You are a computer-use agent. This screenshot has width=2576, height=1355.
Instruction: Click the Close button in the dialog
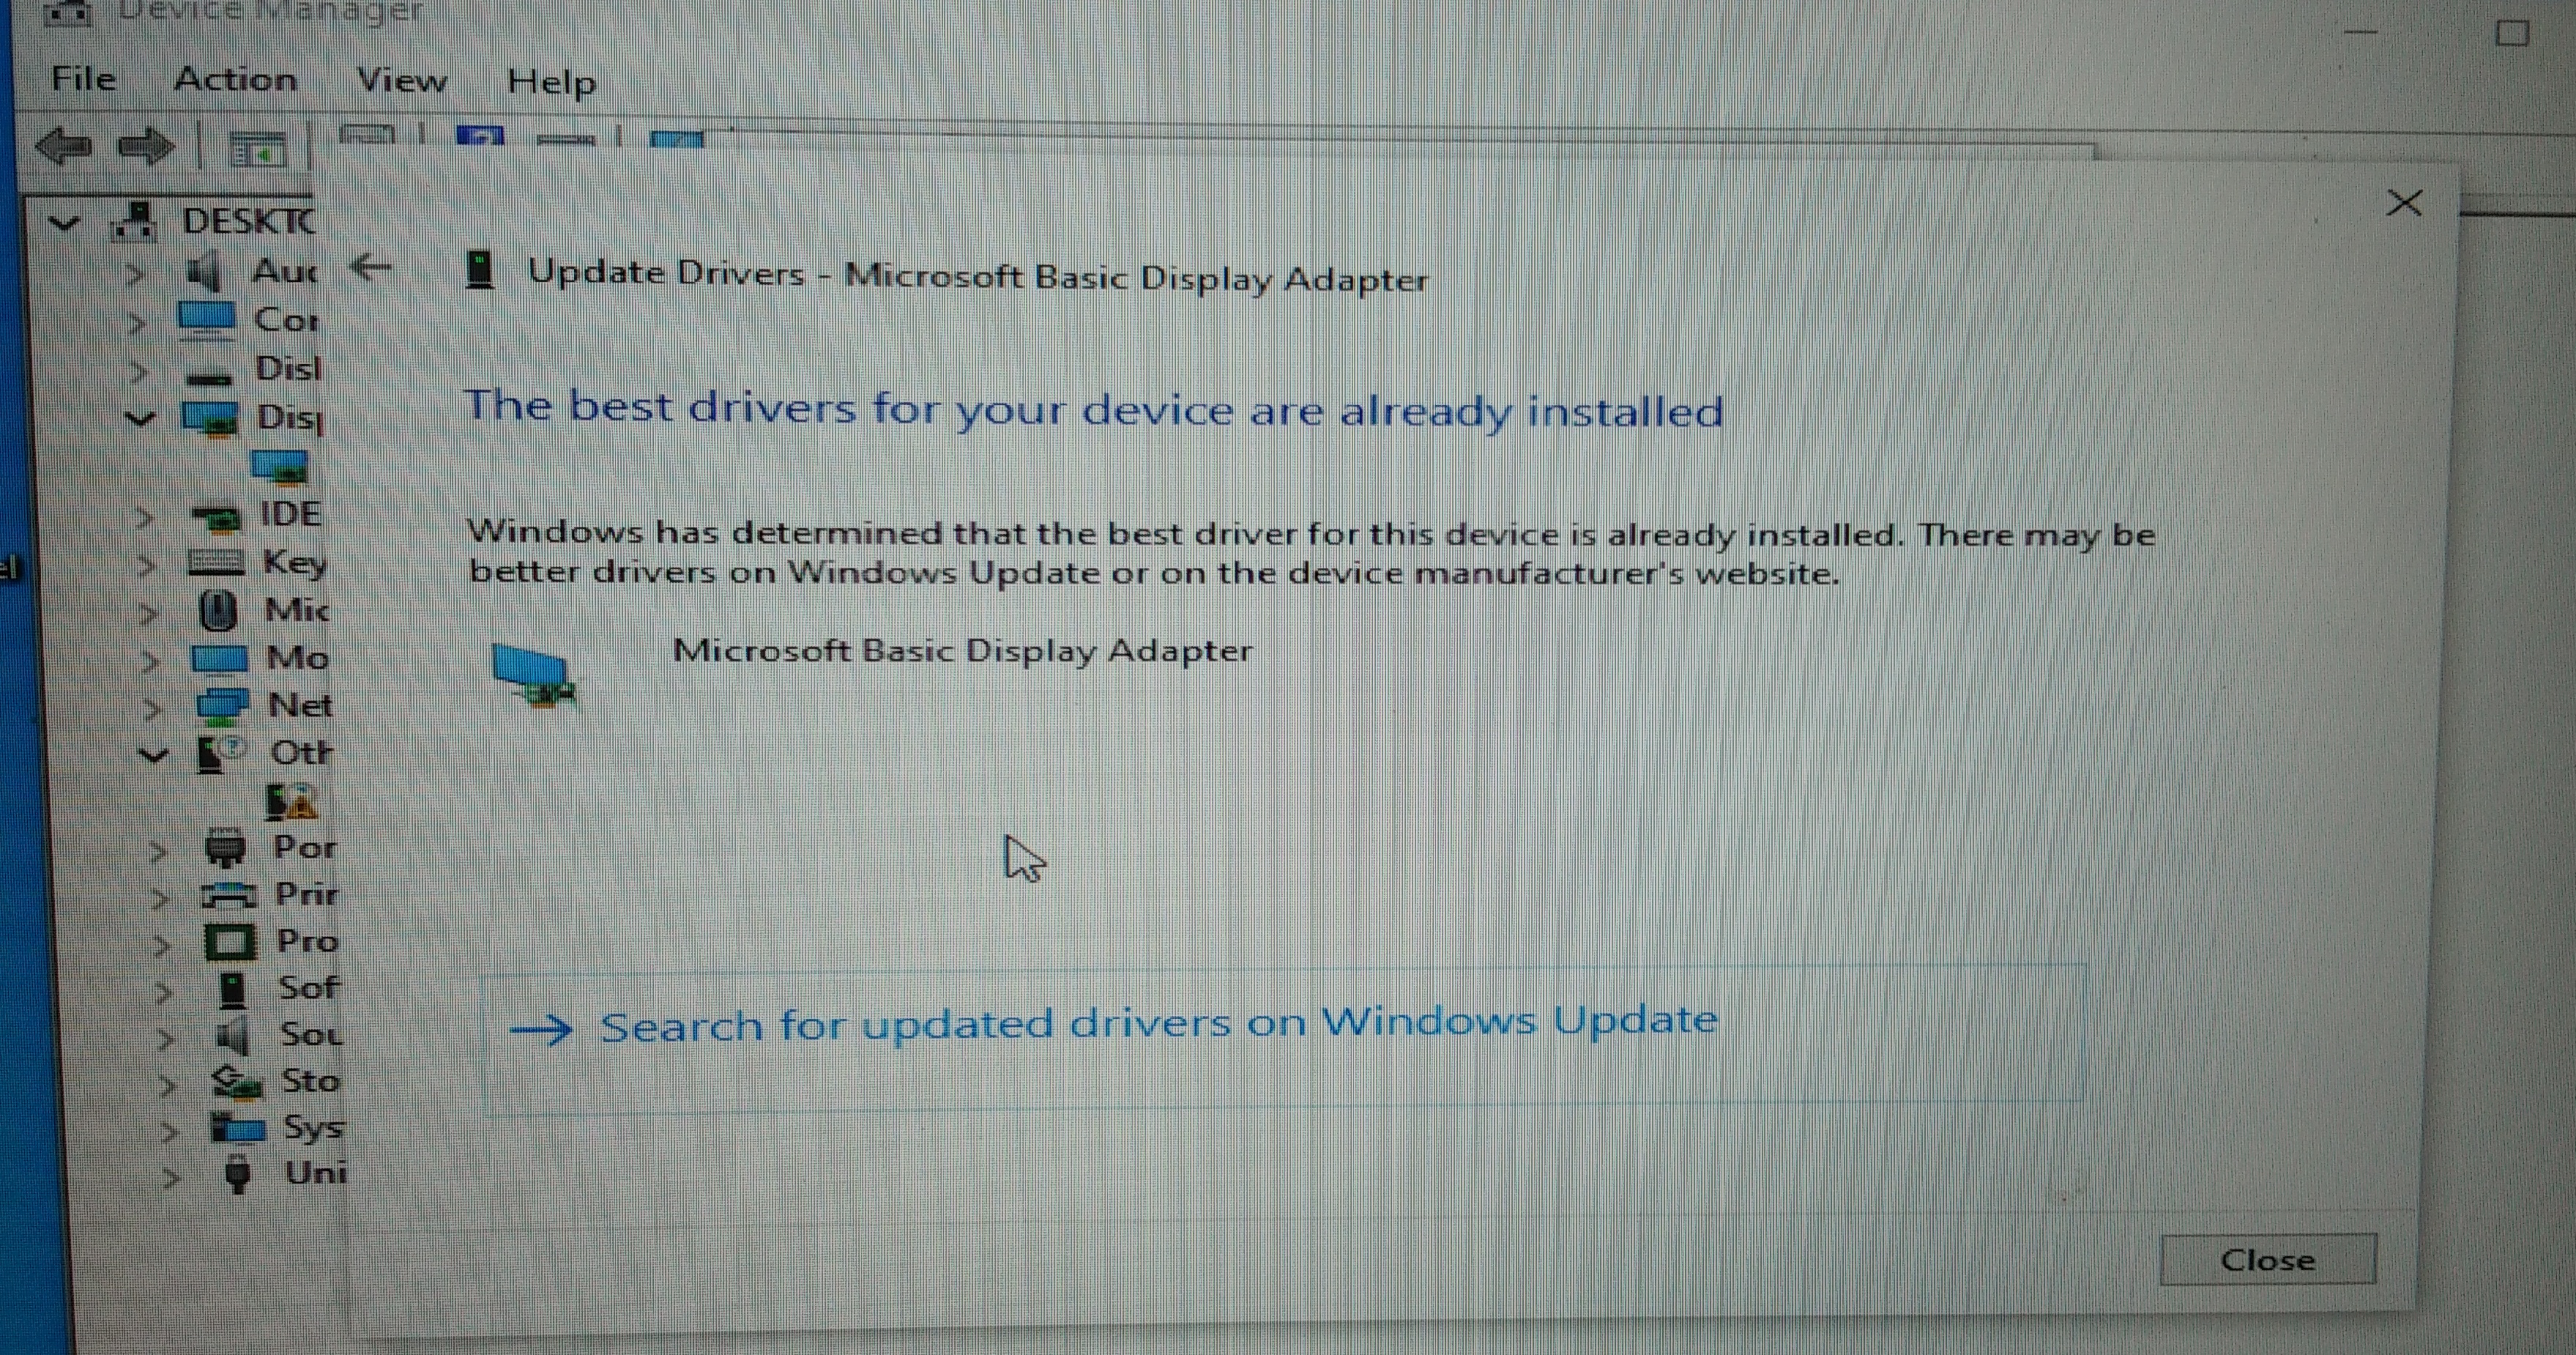(2267, 1259)
